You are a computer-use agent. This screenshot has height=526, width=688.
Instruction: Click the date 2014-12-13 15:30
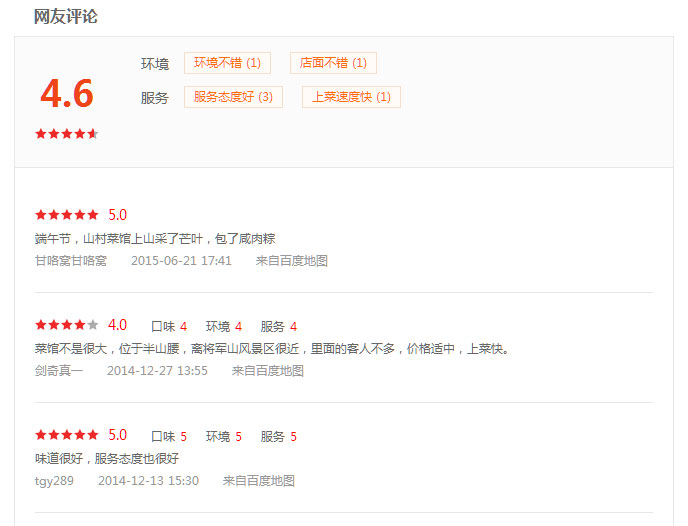148,481
